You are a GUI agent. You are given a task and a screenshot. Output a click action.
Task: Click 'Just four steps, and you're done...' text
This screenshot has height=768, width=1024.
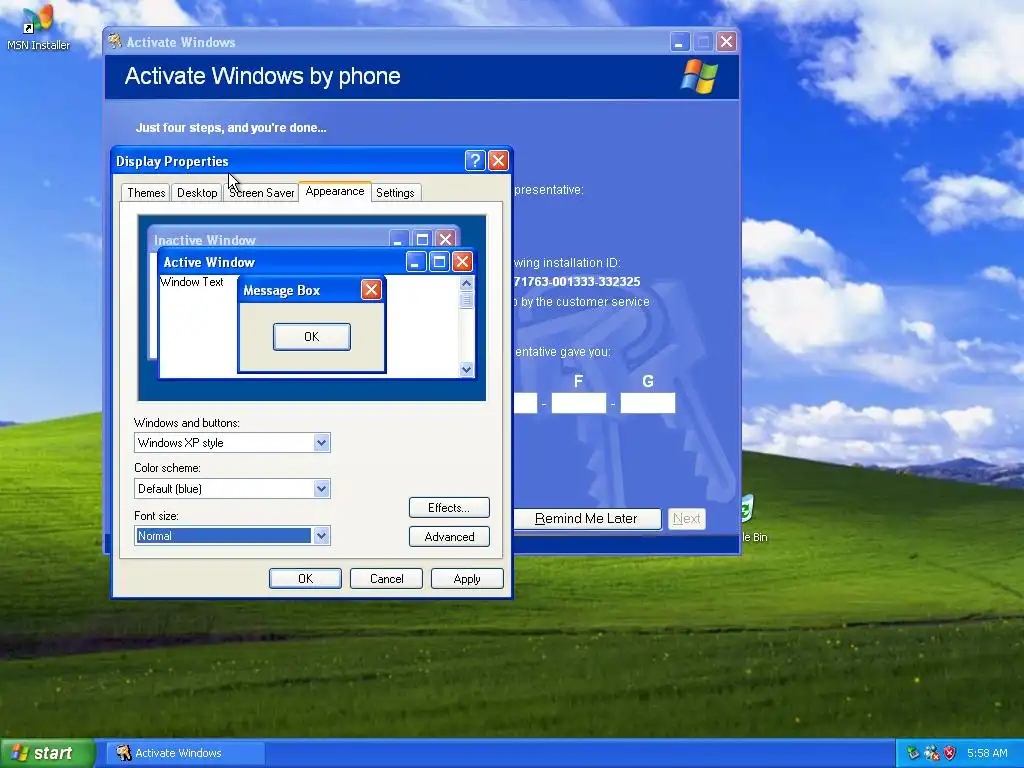pos(231,127)
